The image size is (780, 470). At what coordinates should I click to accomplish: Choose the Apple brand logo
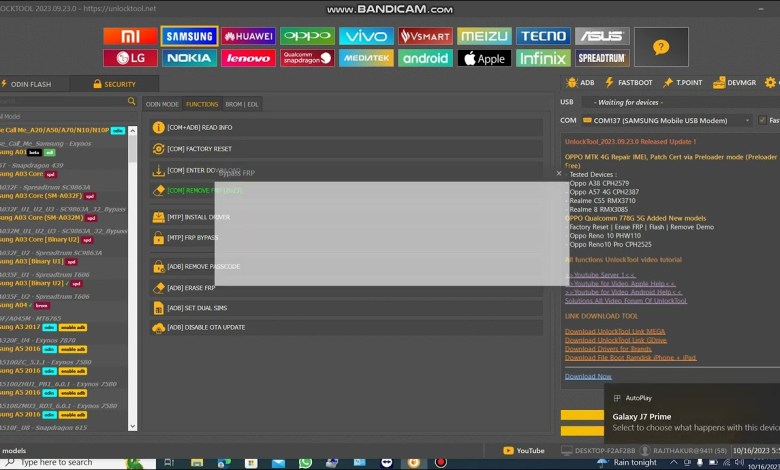(x=485, y=58)
